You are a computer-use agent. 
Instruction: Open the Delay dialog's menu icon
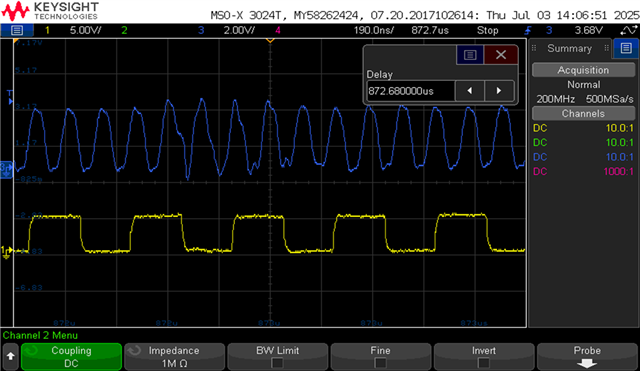(x=470, y=55)
